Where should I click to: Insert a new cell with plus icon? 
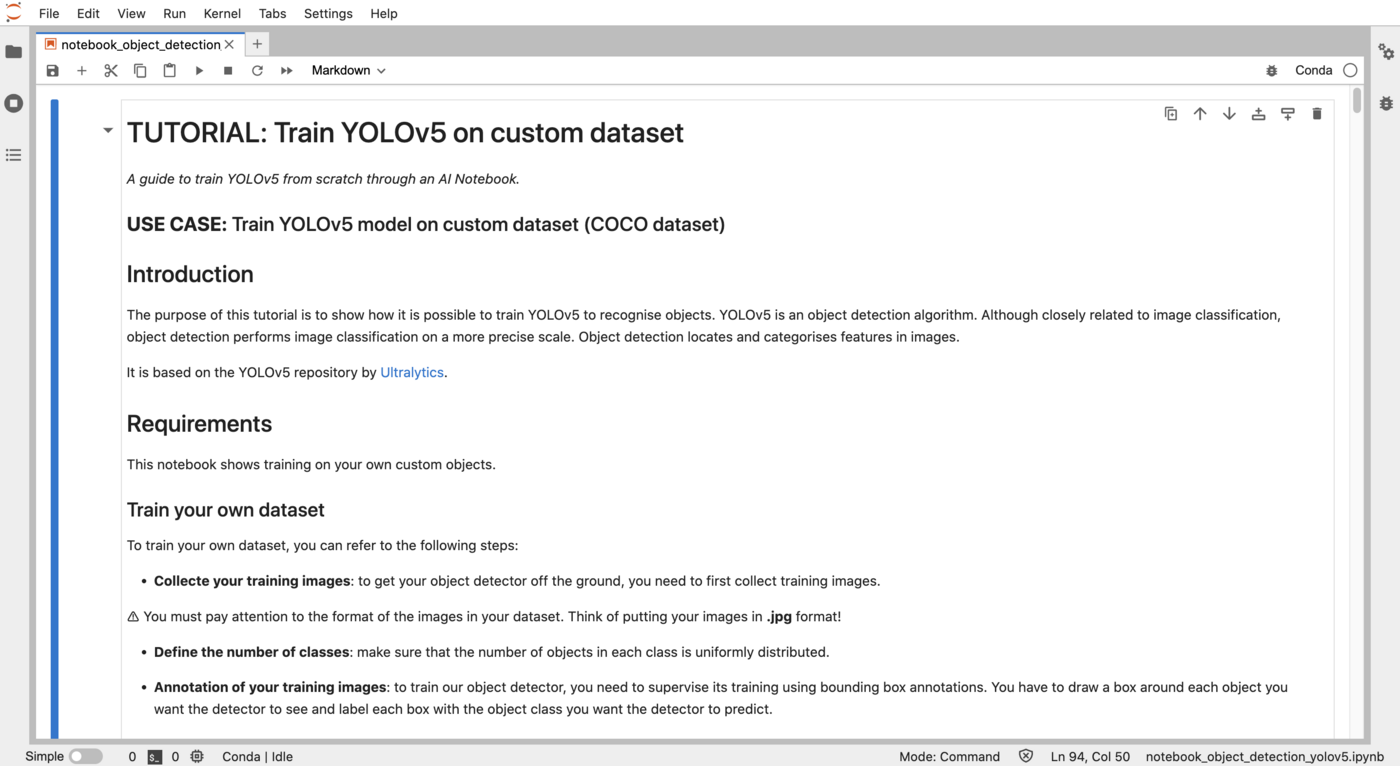pyautogui.click(x=82, y=71)
